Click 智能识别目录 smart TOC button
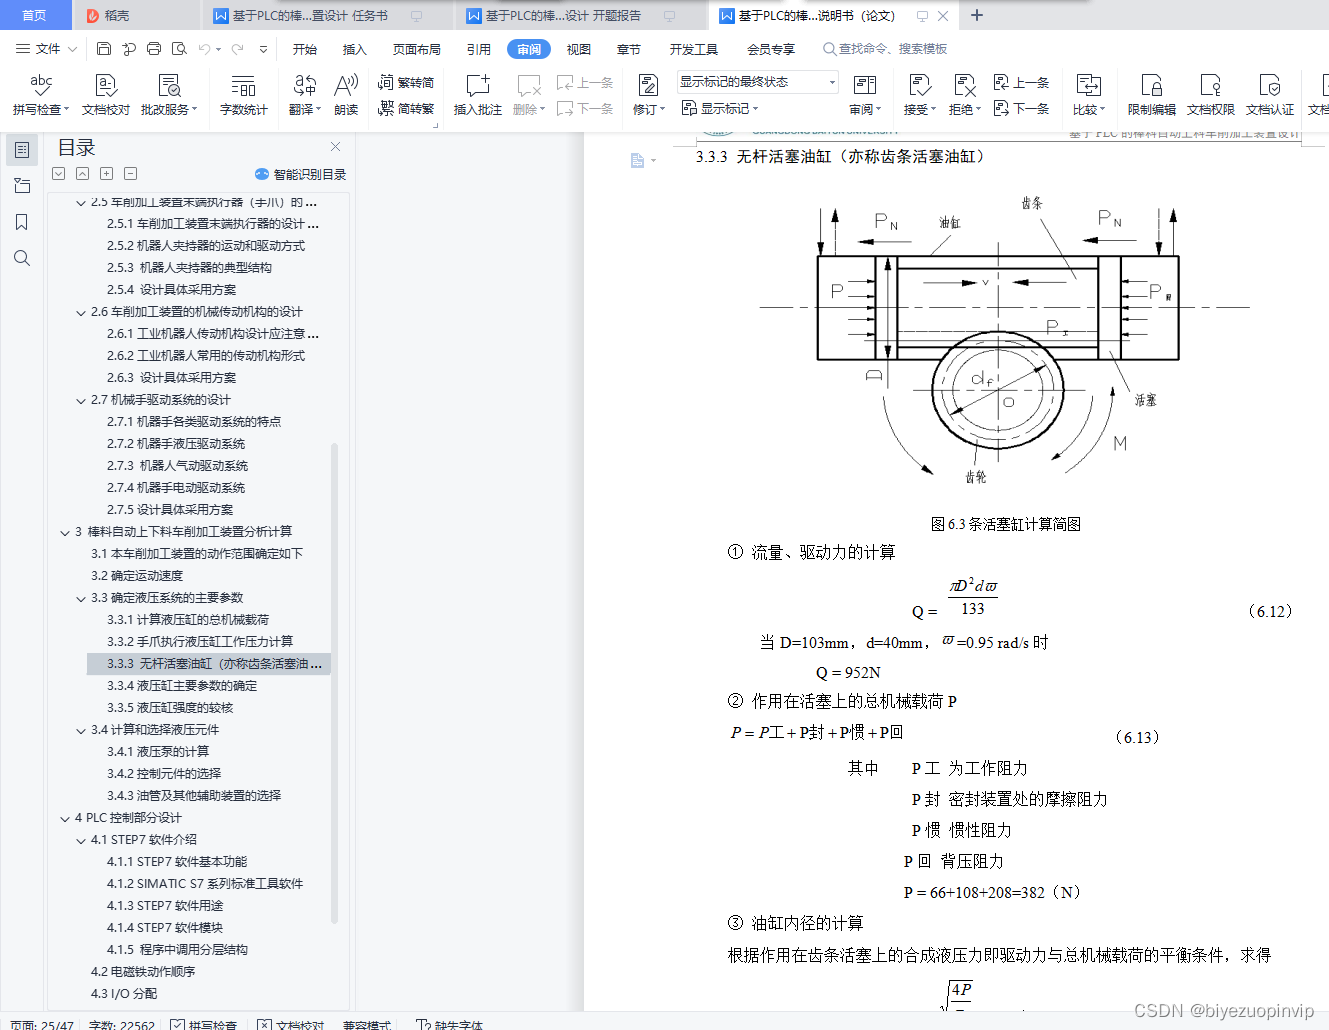 [x=301, y=174]
